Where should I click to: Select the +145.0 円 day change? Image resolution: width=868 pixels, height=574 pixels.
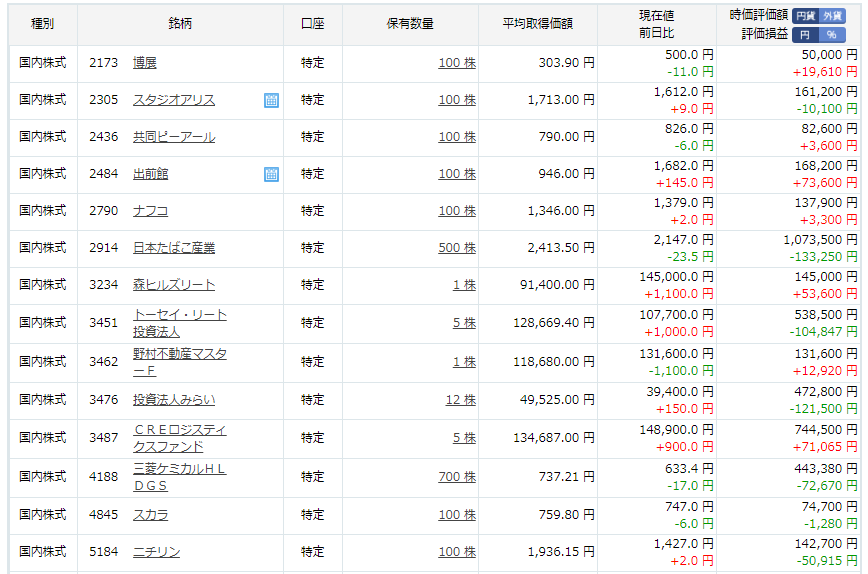[x=685, y=183]
